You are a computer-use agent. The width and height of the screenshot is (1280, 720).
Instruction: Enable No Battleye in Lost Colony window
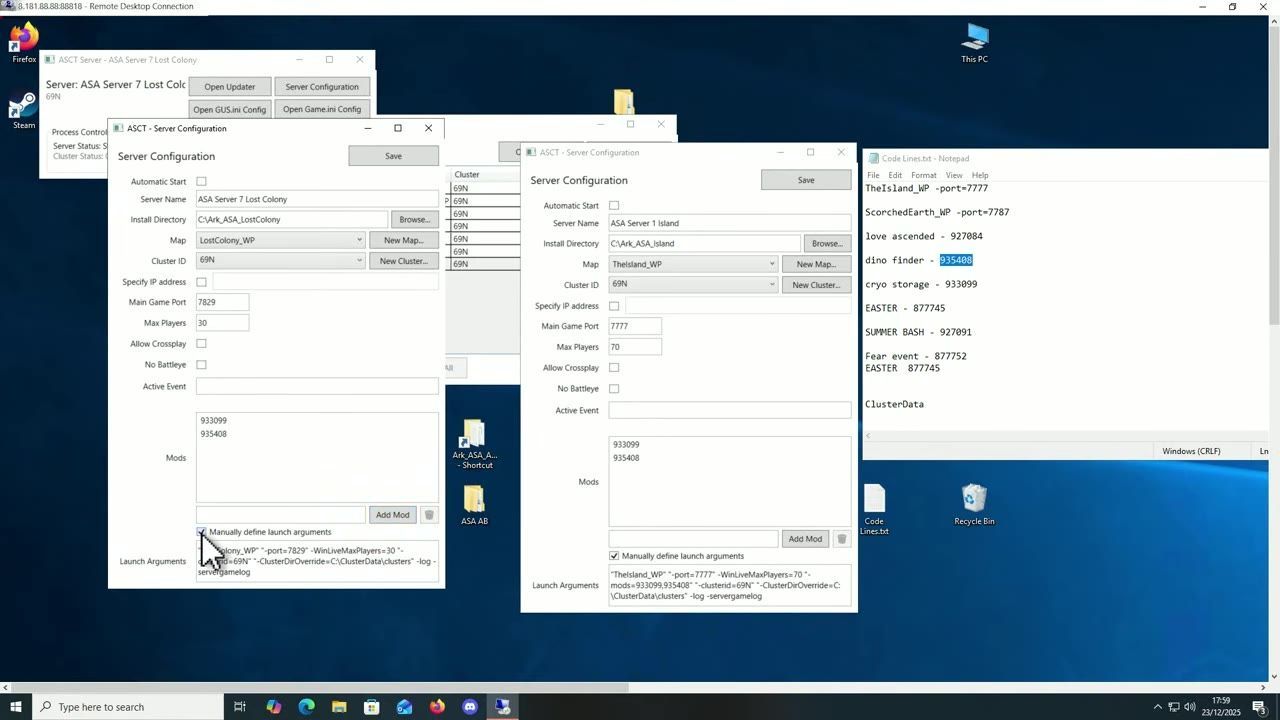201,365
